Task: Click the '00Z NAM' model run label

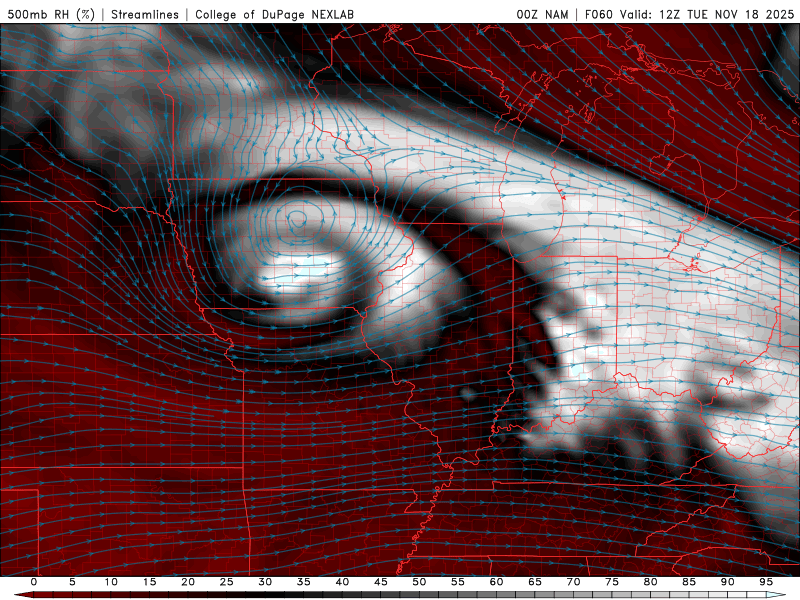Action: [x=542, y=14]
